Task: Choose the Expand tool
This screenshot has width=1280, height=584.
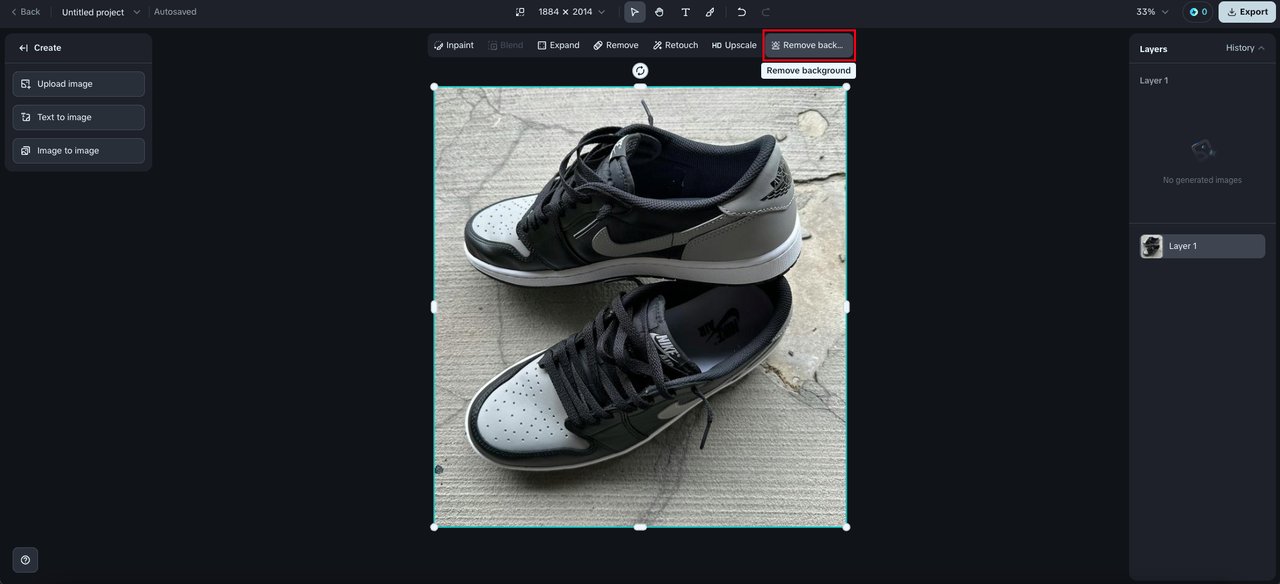Action: tap(558, 45)
